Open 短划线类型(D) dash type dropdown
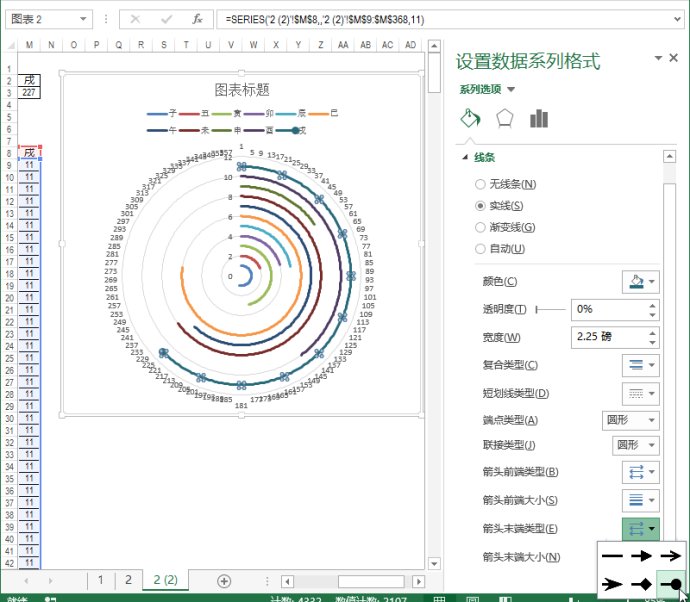 coord(641,393)
